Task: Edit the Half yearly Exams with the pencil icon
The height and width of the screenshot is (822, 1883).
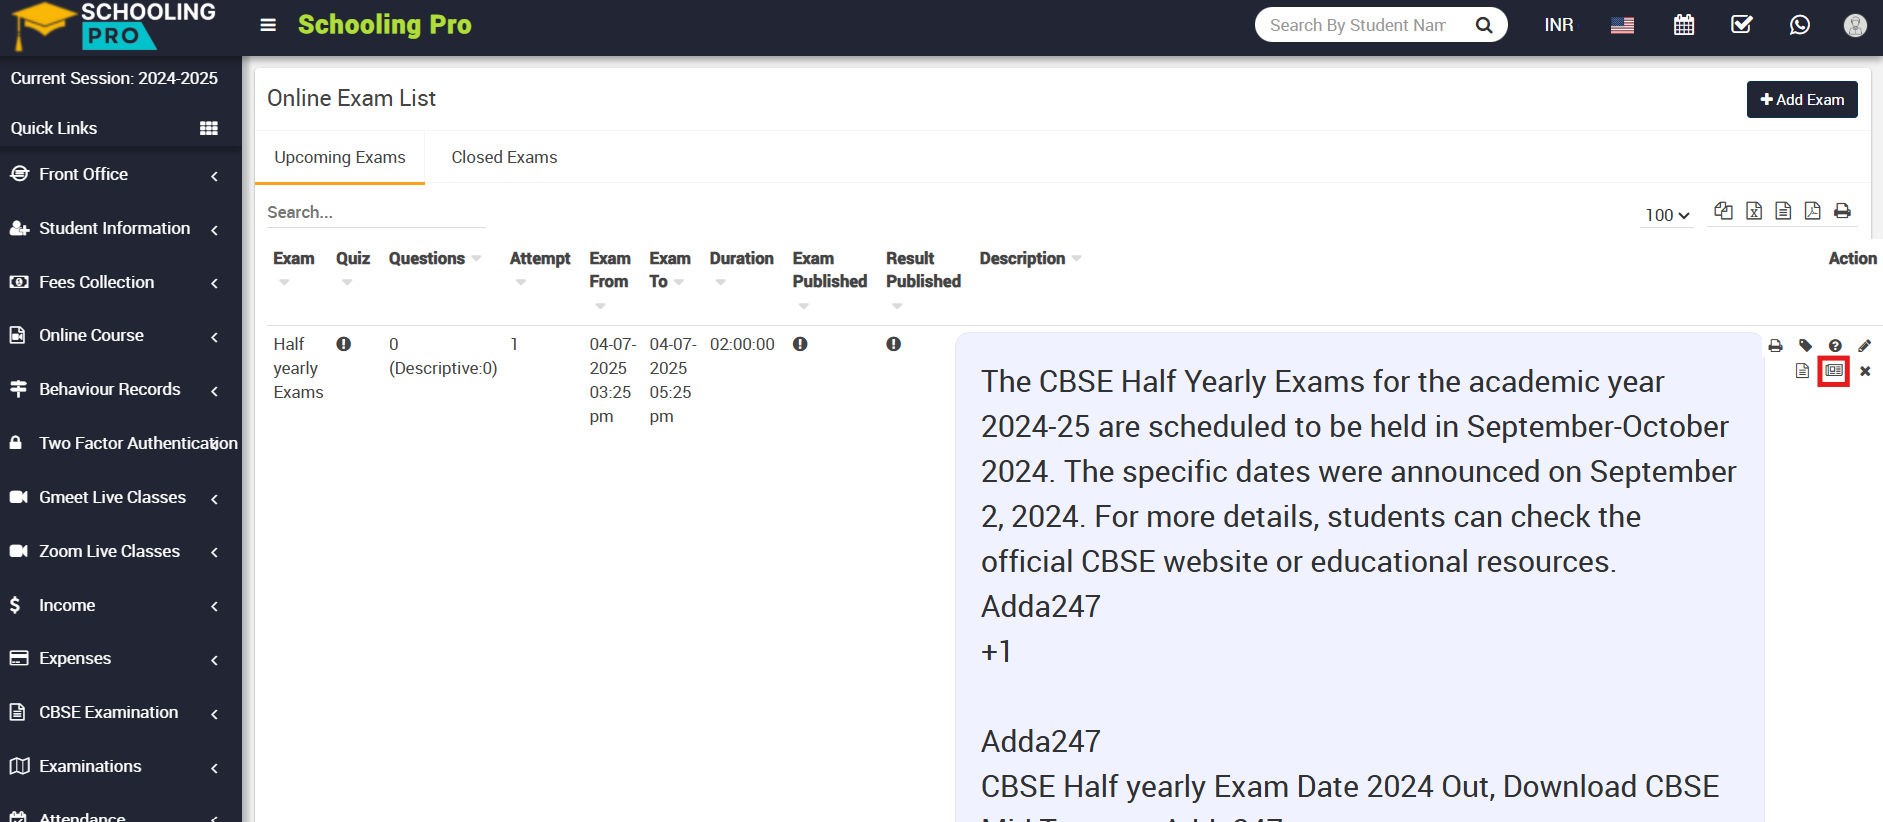Action: (x=1864, y=346)
